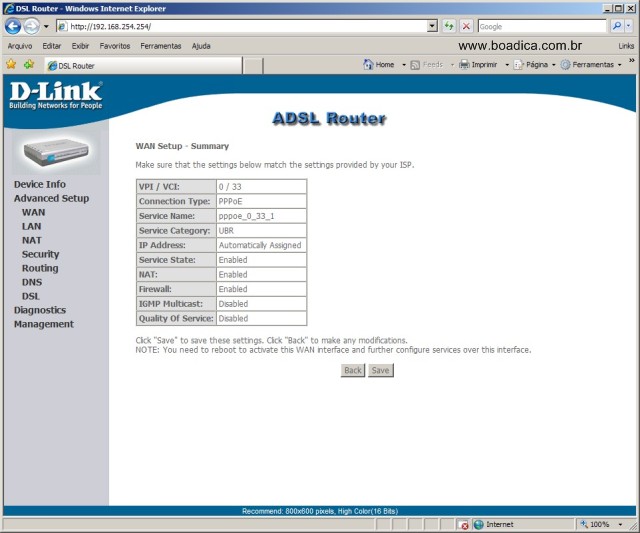
Task: Click the 'WAN Setup - Summary' heading
Action: click(x=182, y=146)
